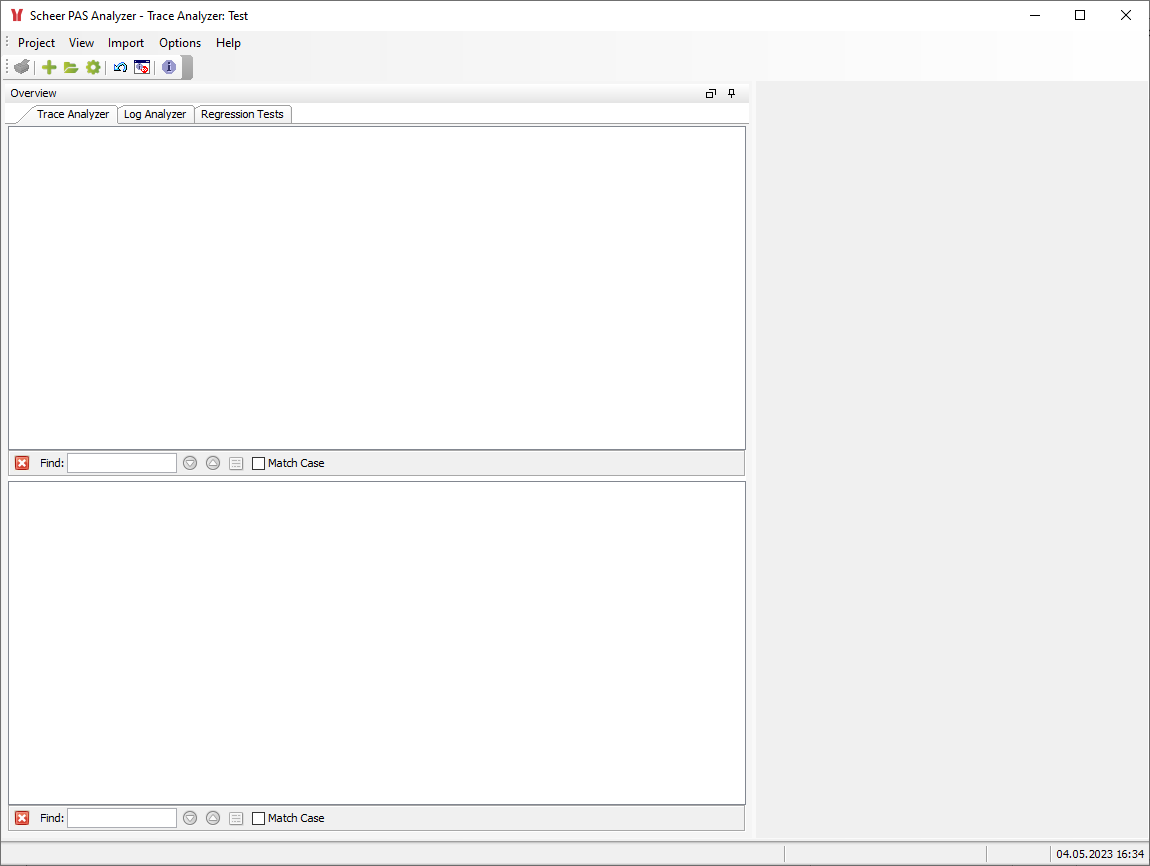Click the find-previous up arrow in lower Find bar

click(212, 817)
